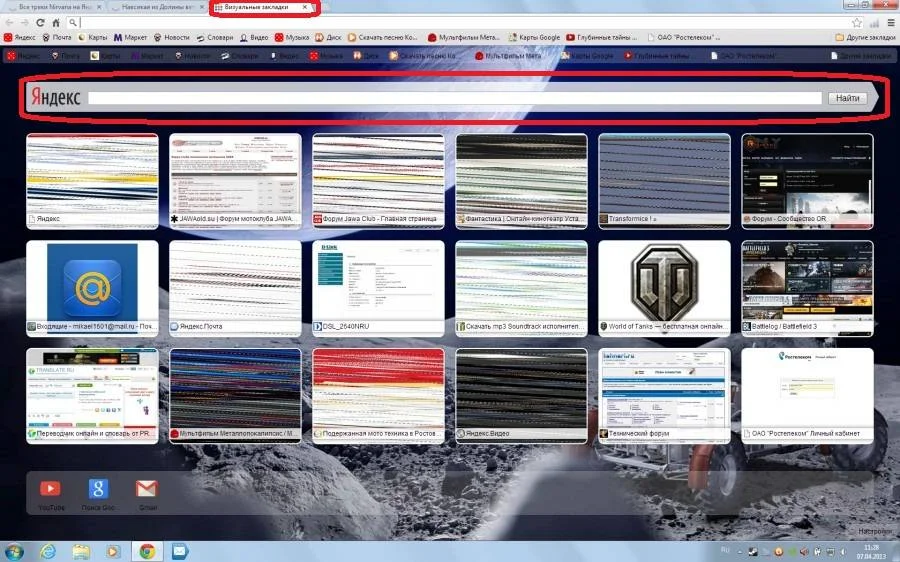Reload the page with the refresh icon

[x=40, y=23]
